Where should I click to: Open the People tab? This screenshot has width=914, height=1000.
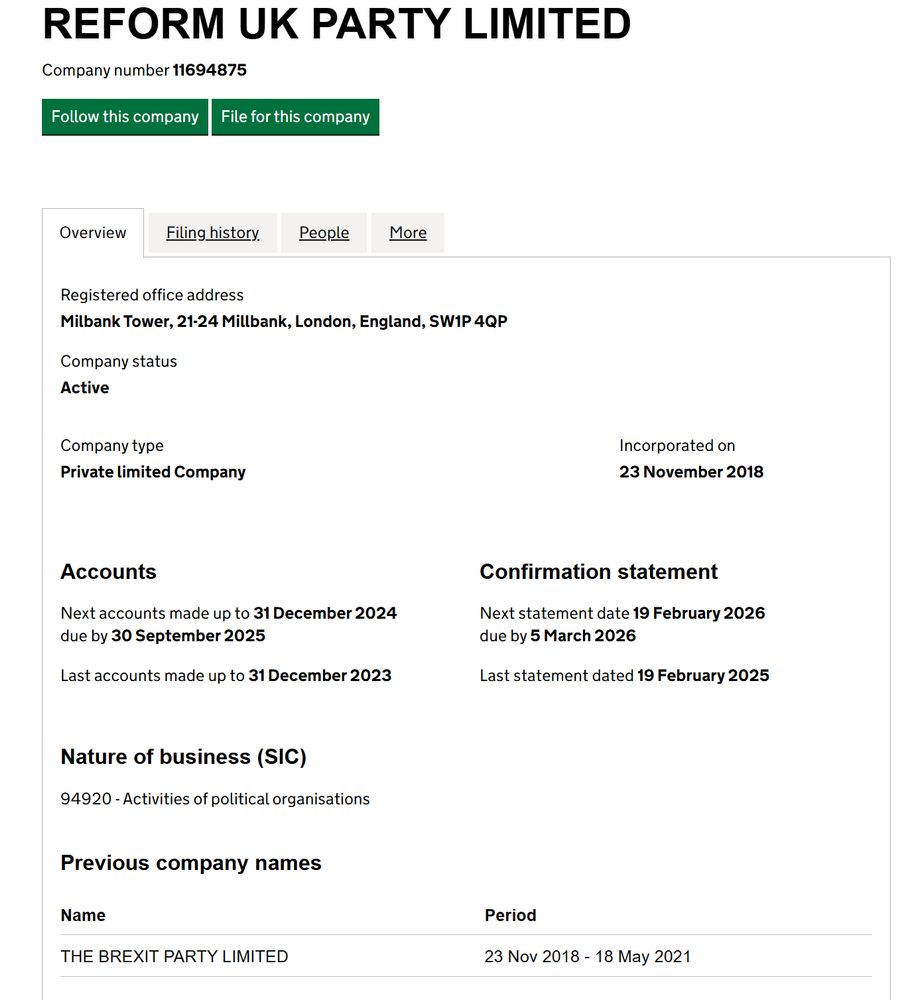[x=324, y=233]
